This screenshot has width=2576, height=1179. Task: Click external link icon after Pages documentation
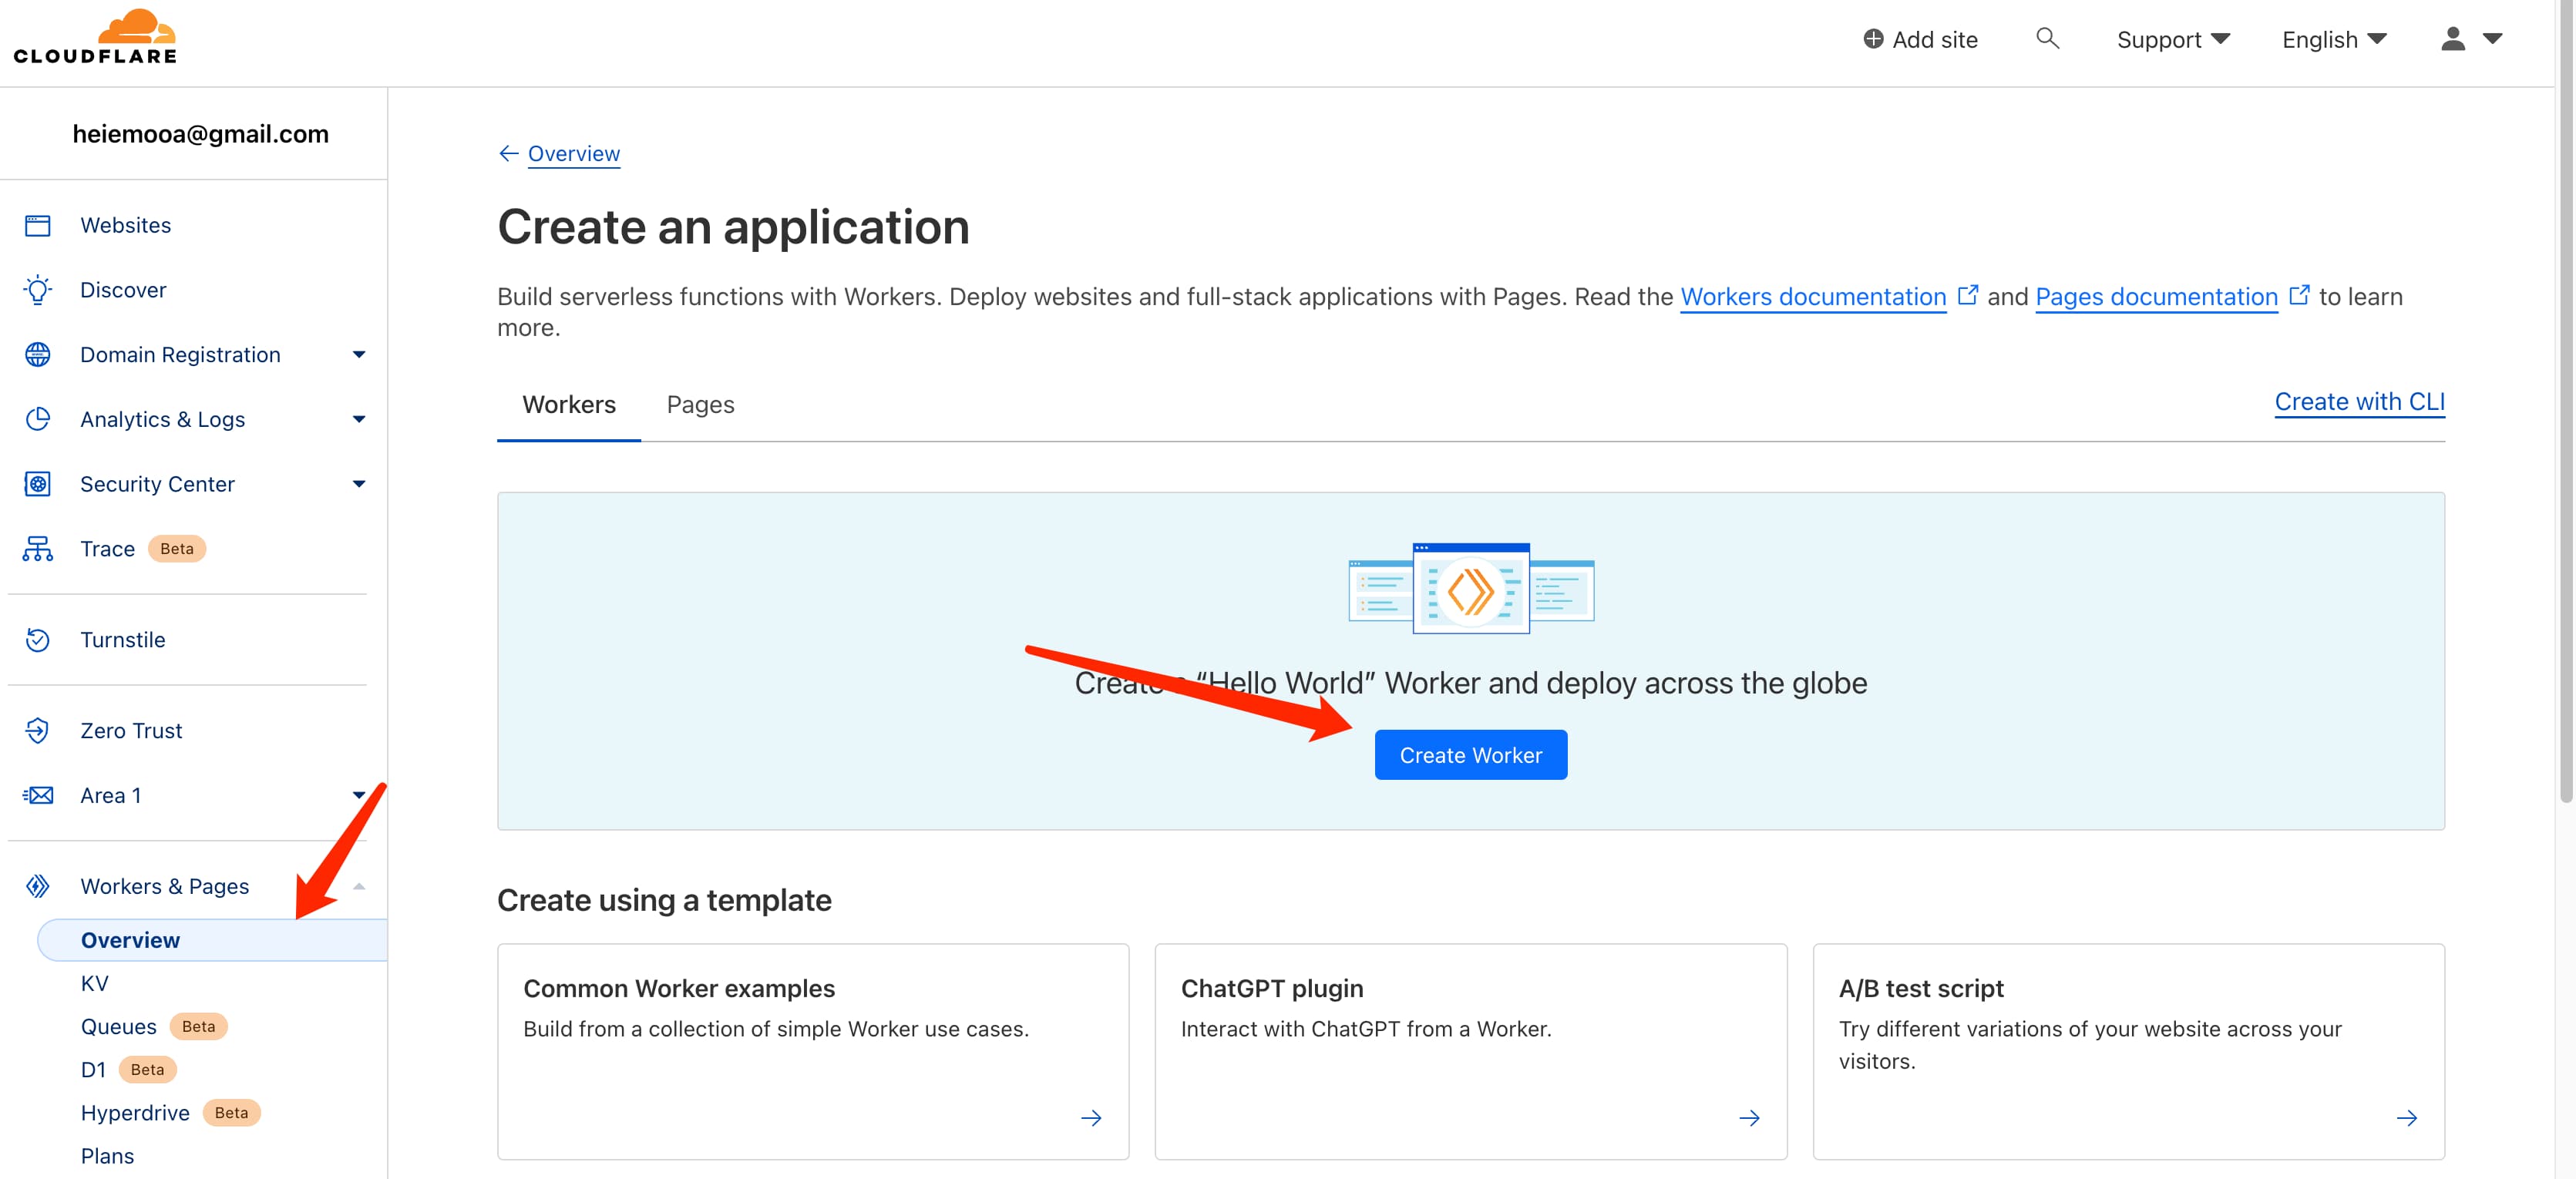(x=2299, y=295)
